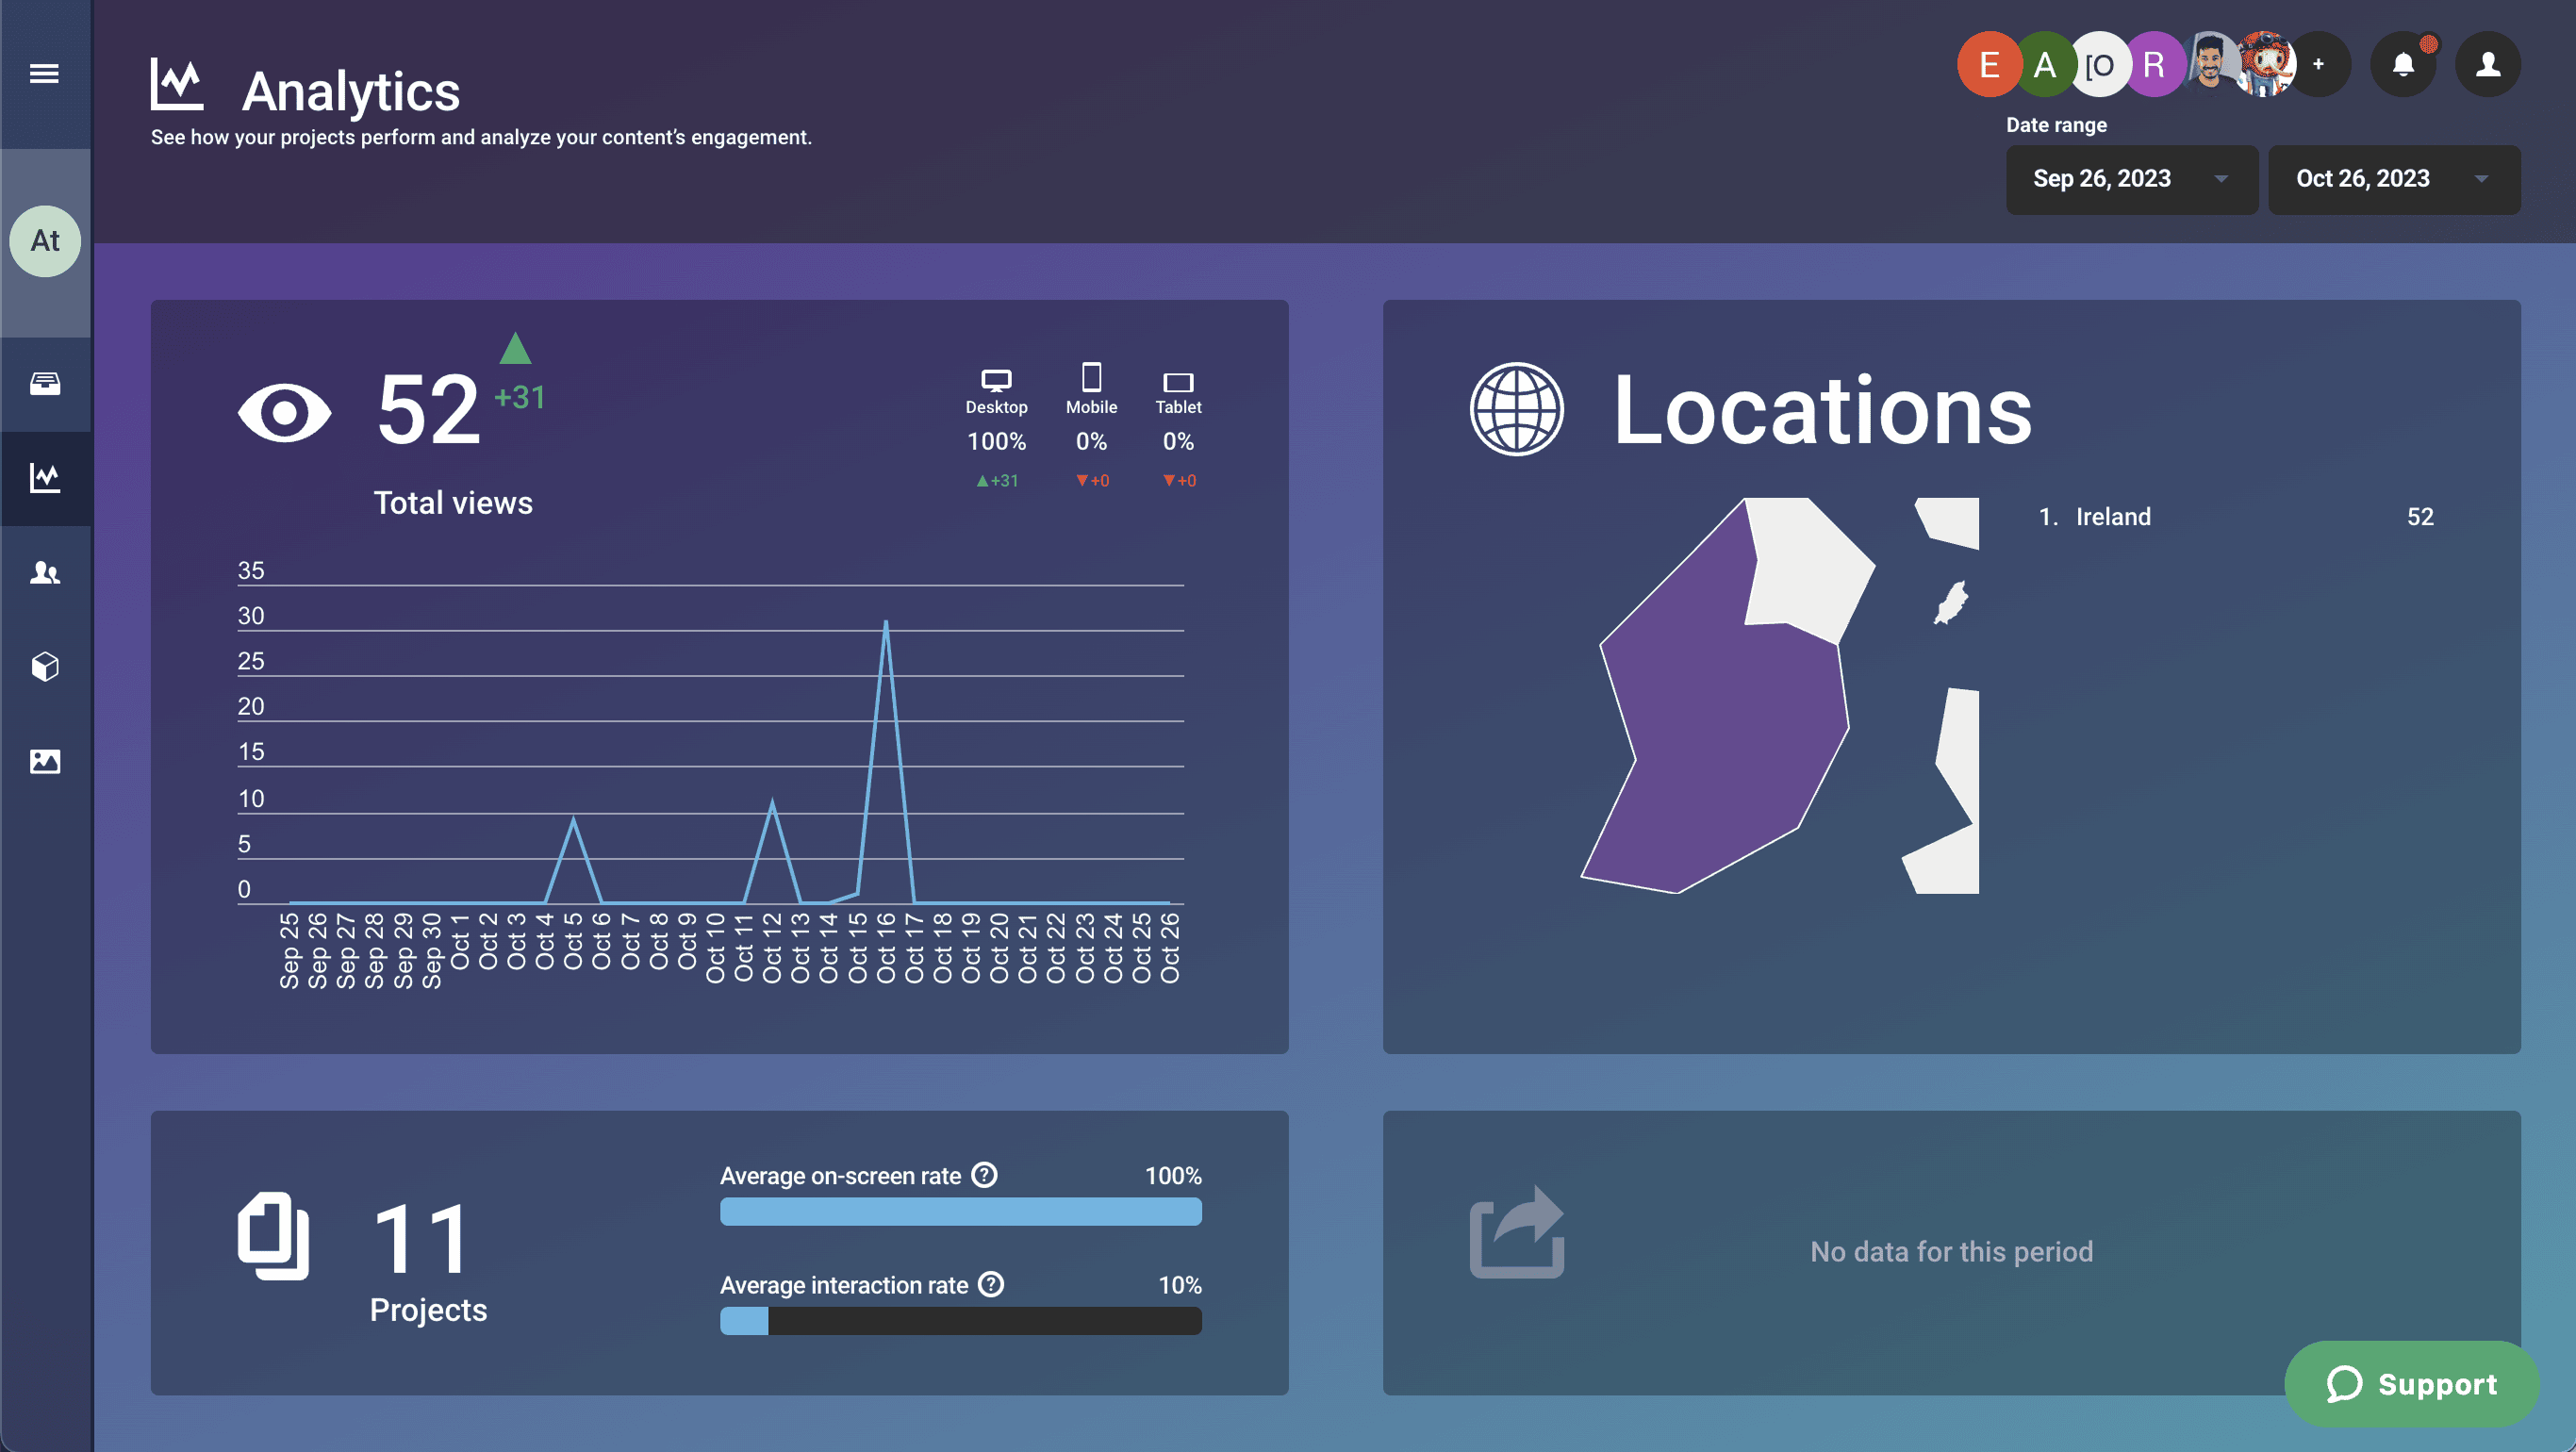Open help for Average interaction rate

click(990, 1284)
